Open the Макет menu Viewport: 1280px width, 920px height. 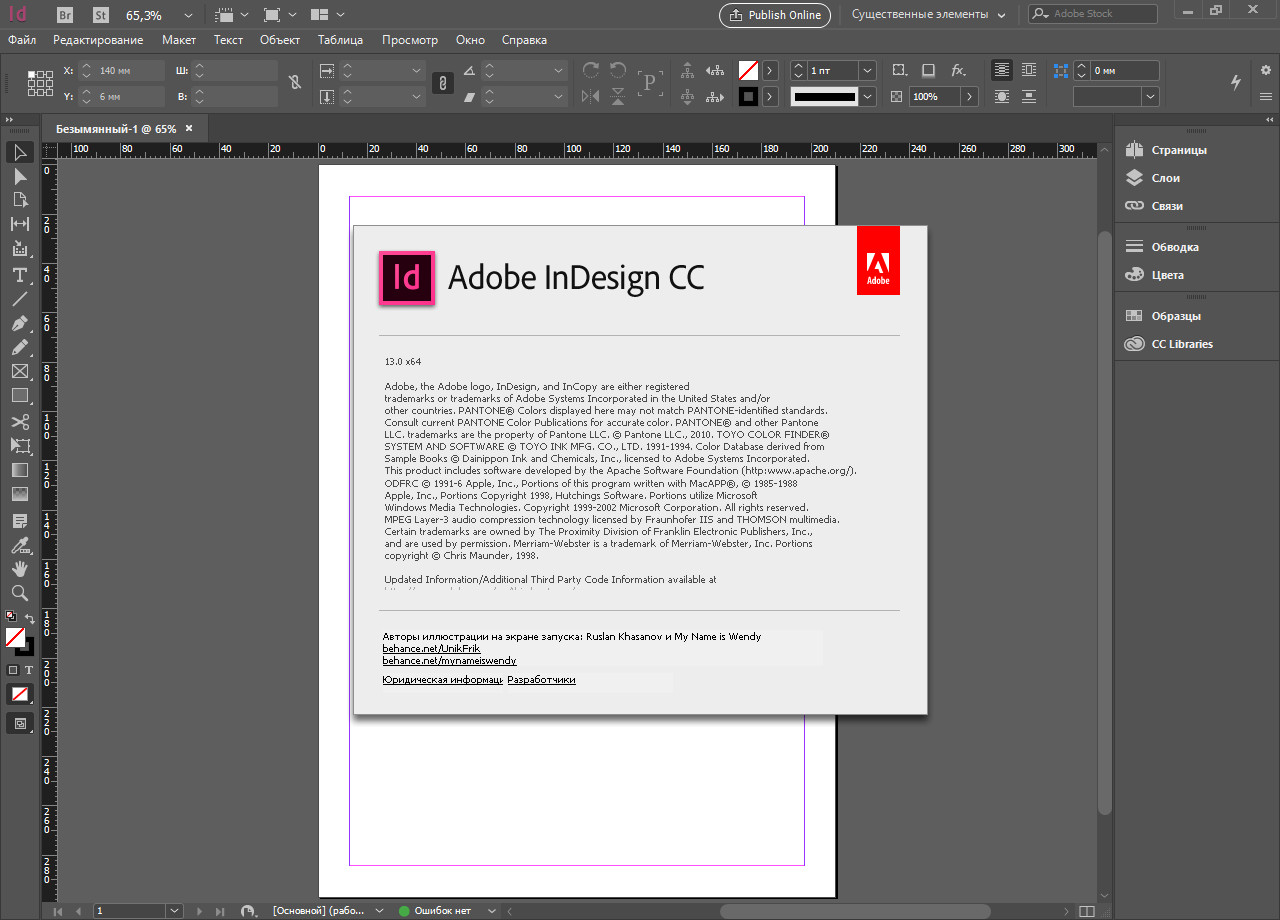pos(179,40)
